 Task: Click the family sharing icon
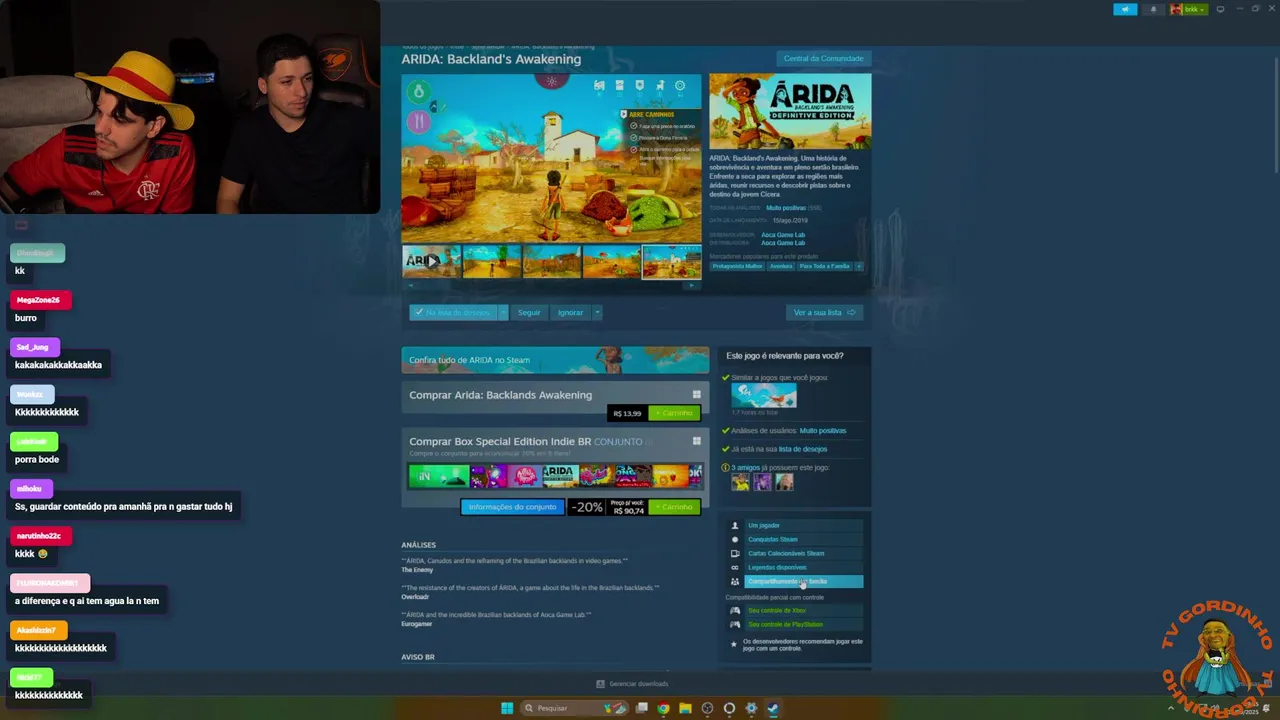[x=735, y=581]
